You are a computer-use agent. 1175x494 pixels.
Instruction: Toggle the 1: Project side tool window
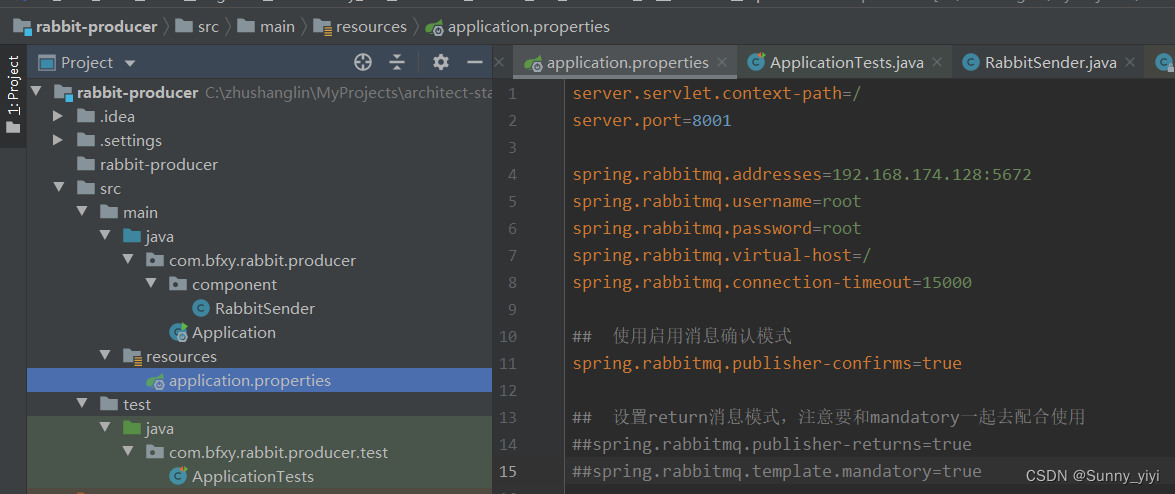[13, 94]
